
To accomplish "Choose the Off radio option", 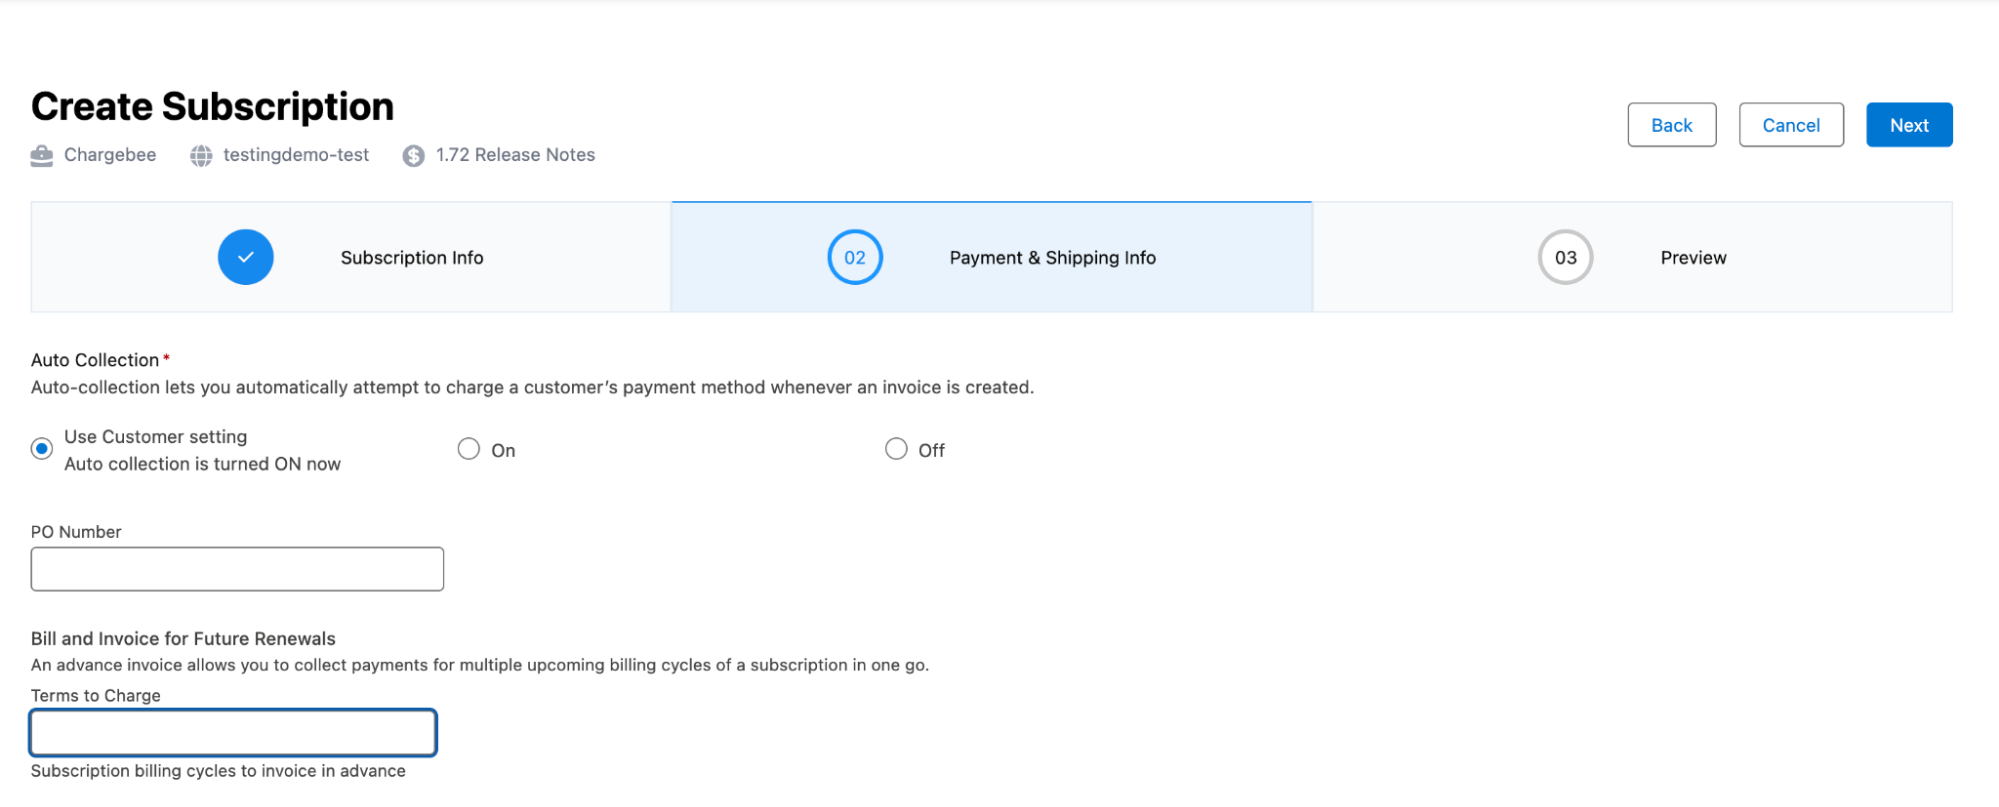I will coord(896,449).
